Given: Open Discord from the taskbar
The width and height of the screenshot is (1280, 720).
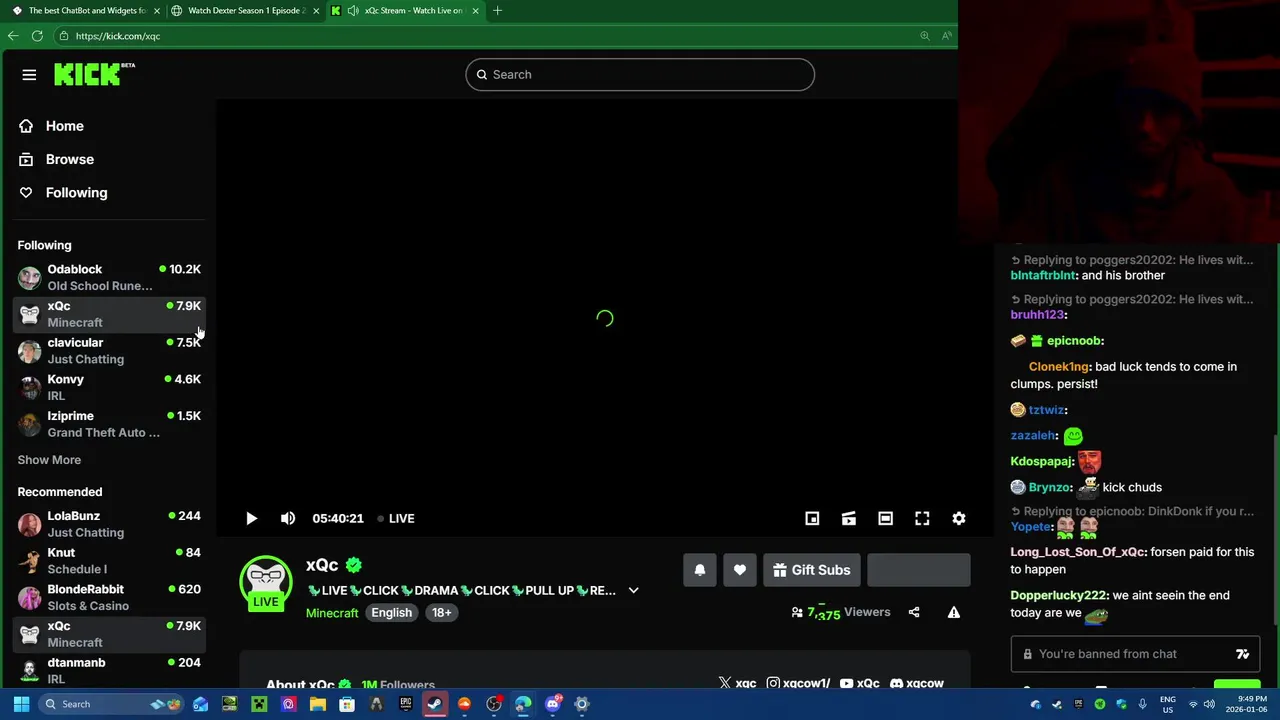Looking at the screenshot, I should [x=552, y=704].
